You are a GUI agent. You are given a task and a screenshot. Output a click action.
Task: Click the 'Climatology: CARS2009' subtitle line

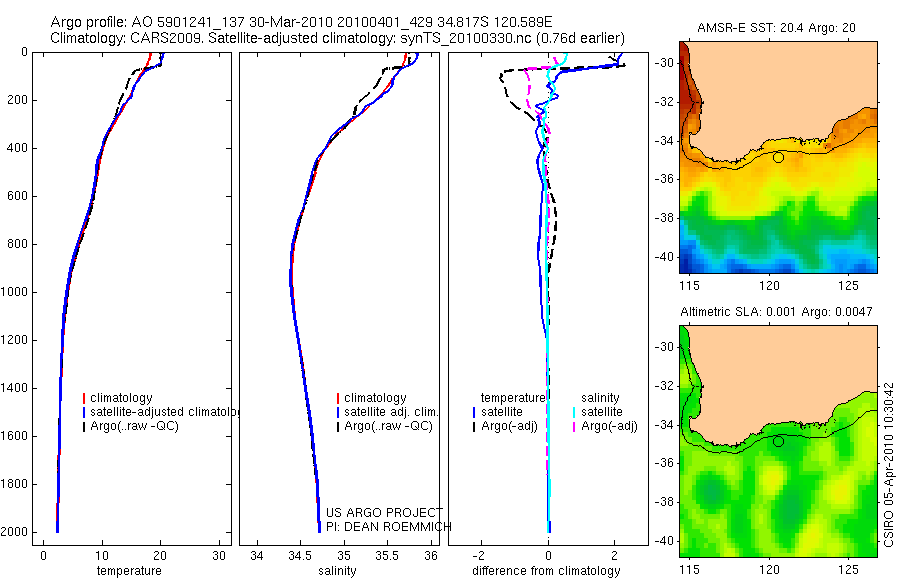(338, 38)
